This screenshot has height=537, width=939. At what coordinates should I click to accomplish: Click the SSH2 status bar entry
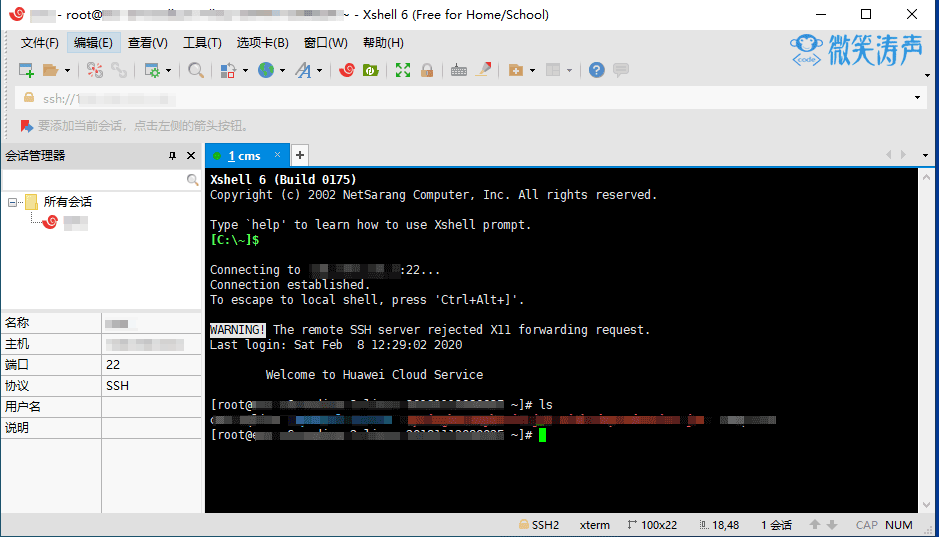(539, 525)
